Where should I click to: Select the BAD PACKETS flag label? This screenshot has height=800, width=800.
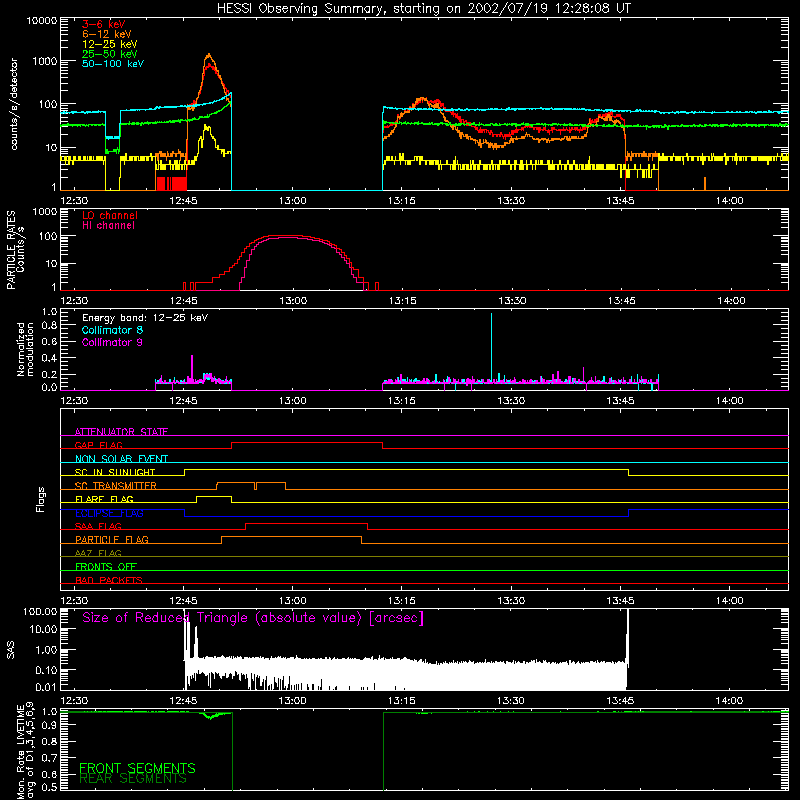pos(109,580)
